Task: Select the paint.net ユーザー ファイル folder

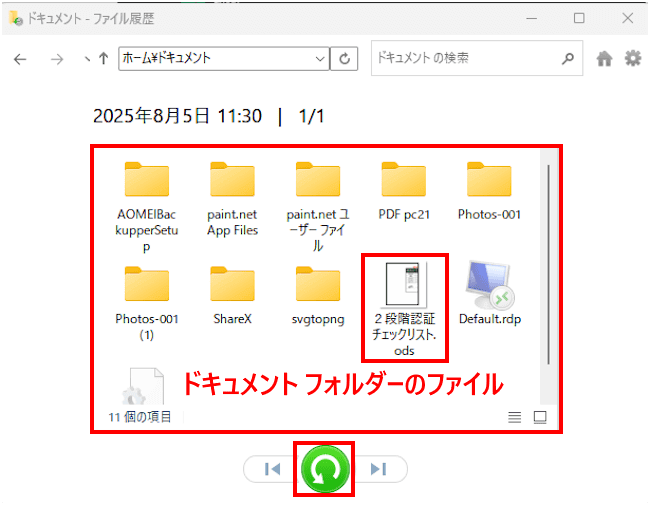Action: tap(318, 207)
